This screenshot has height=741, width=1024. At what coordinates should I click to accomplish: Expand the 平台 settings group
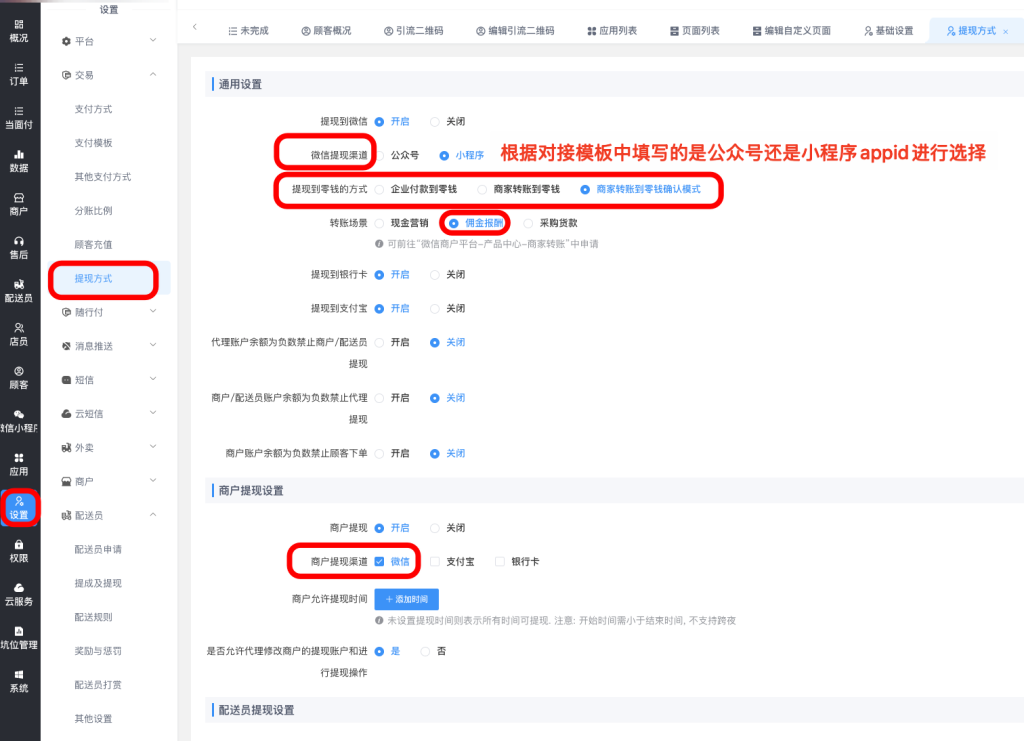click(108, 41)
